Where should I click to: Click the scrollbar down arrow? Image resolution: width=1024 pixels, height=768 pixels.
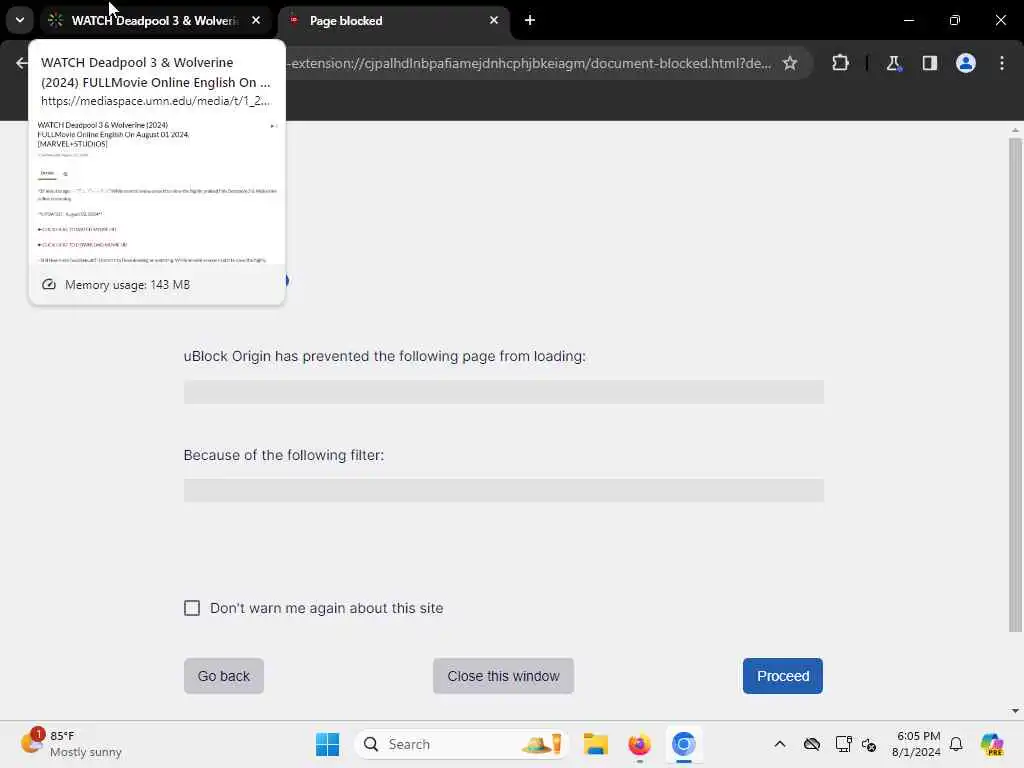[1015, 711]
